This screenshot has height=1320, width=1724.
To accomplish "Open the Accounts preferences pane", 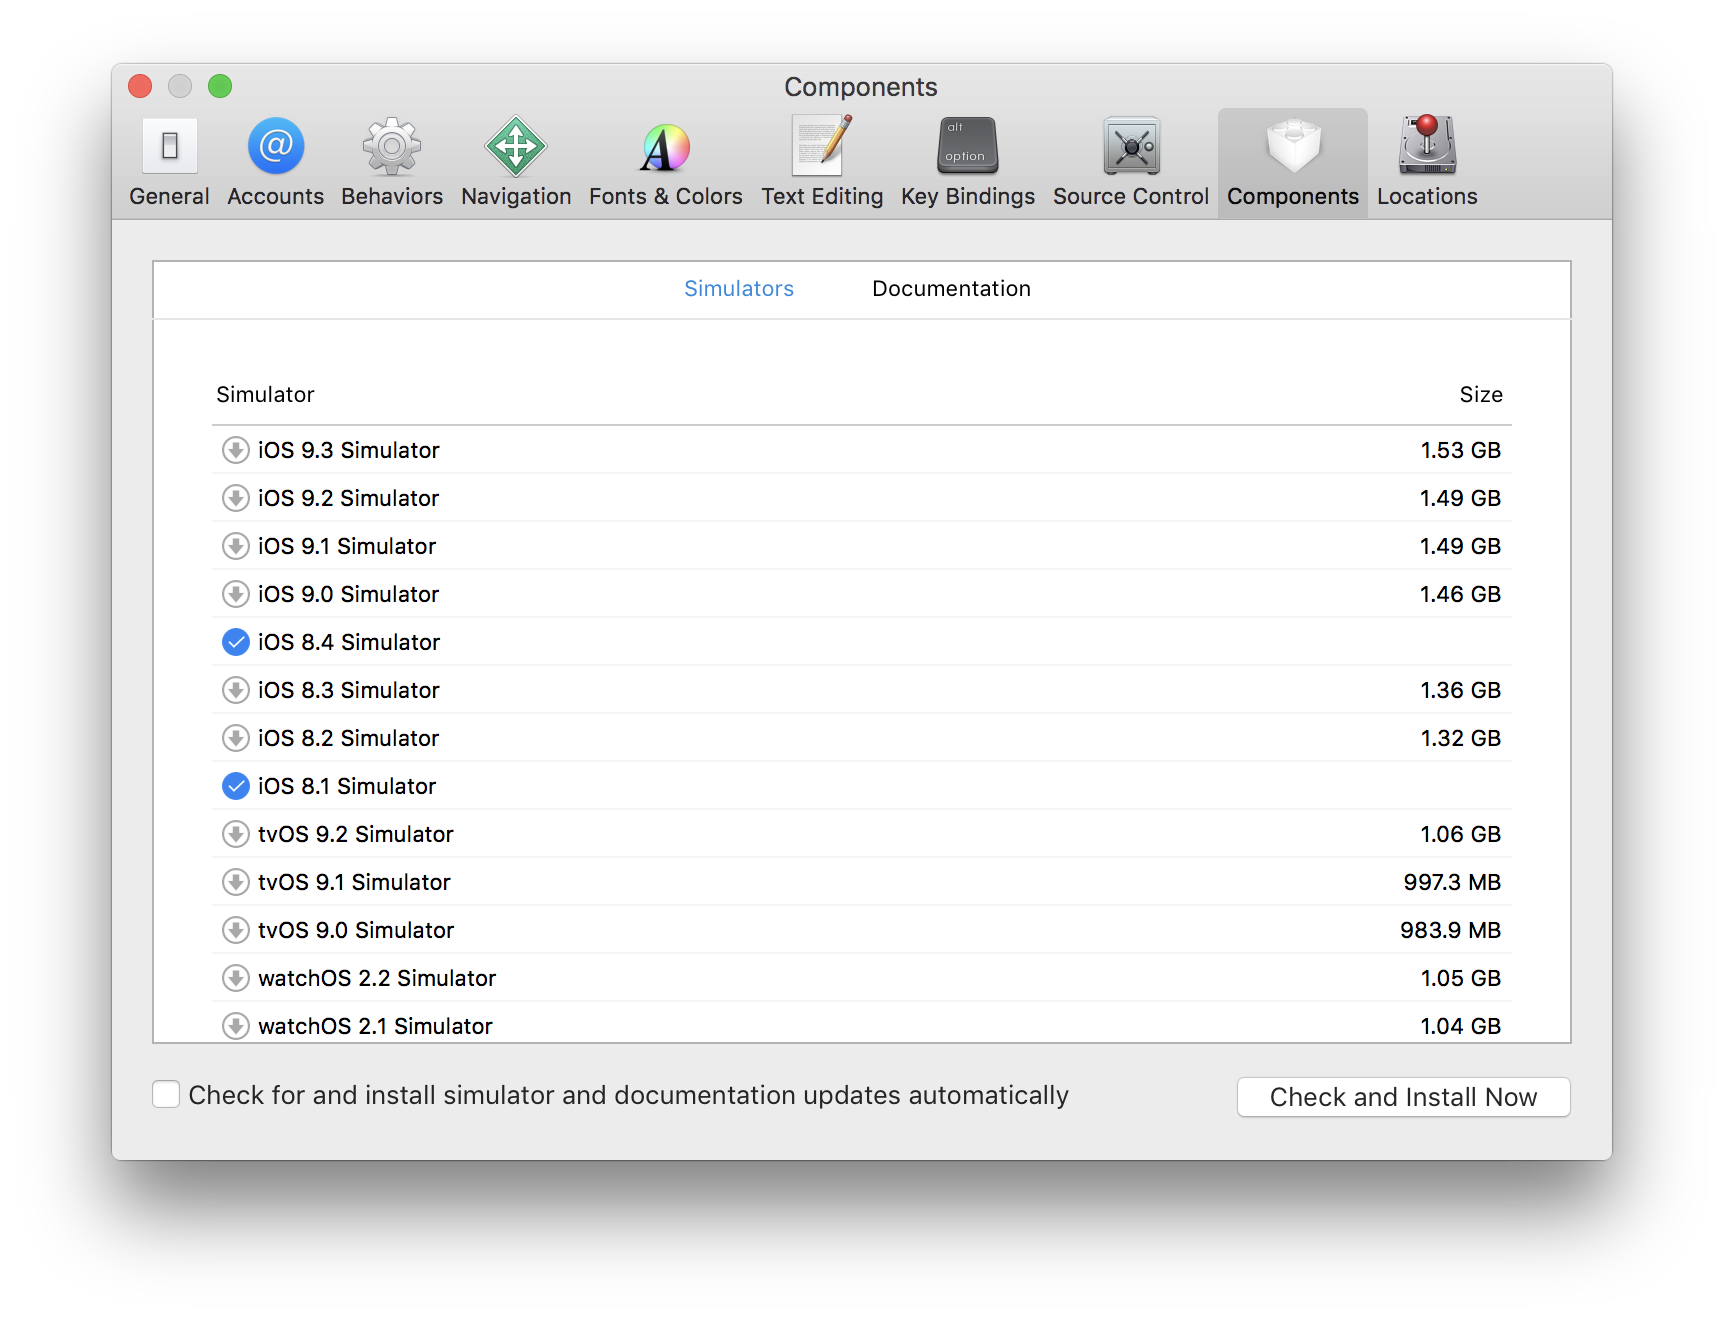I will click(275, 162).
